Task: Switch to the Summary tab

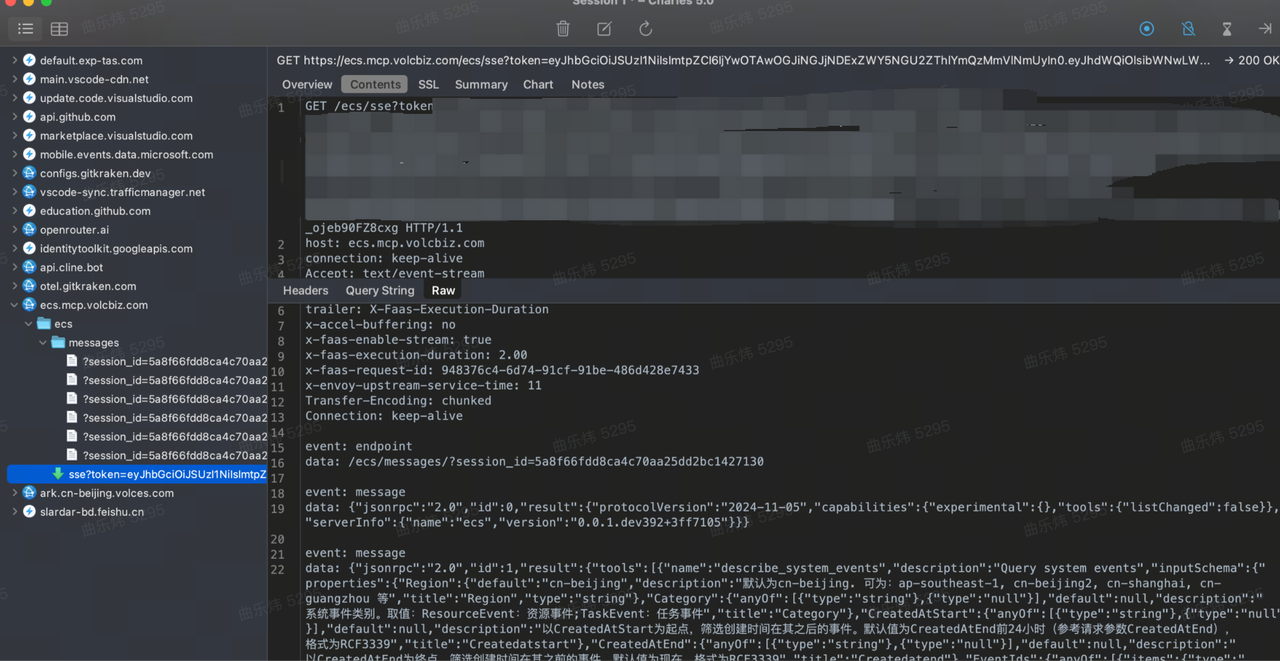Action: coord(481,85)
